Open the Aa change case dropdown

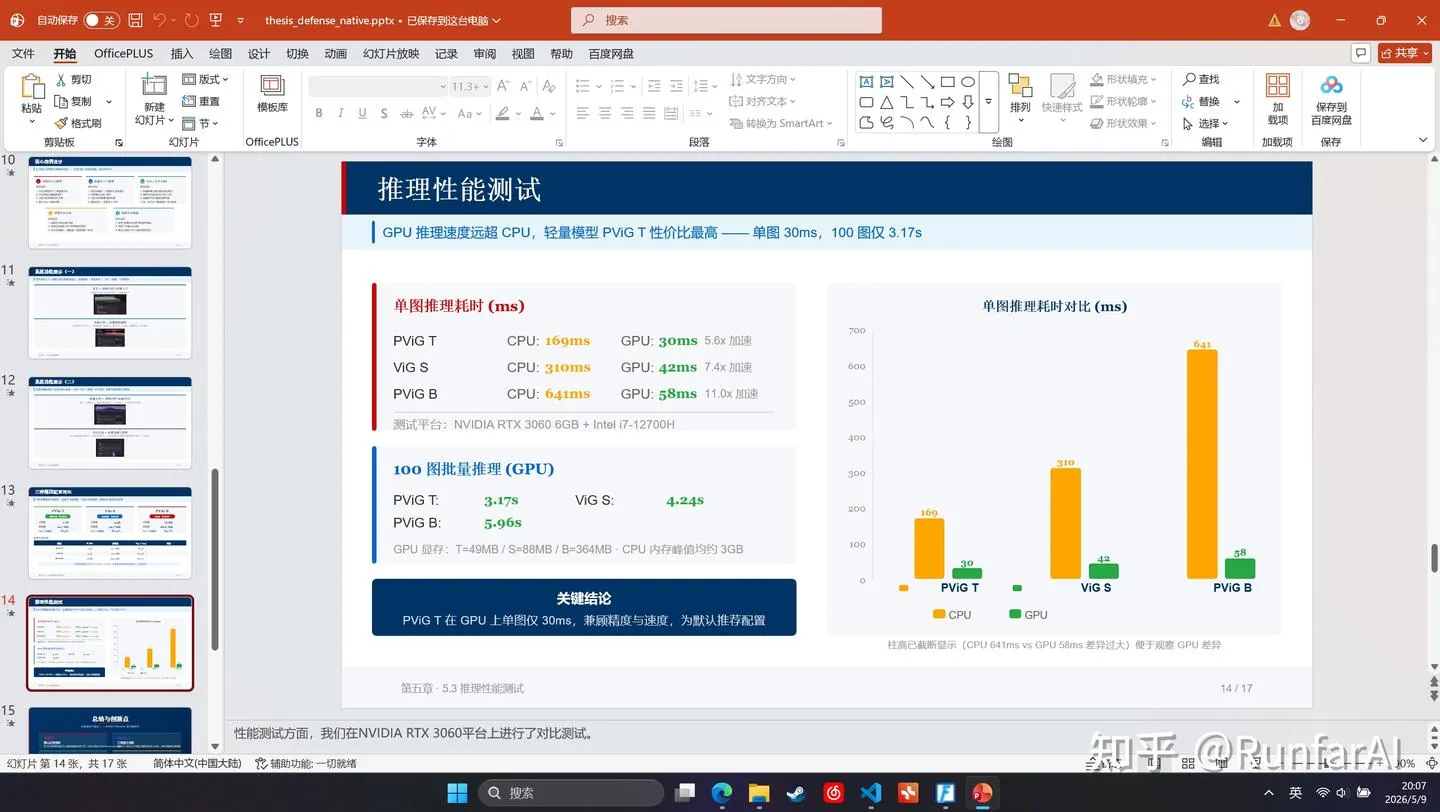[468, 113]
